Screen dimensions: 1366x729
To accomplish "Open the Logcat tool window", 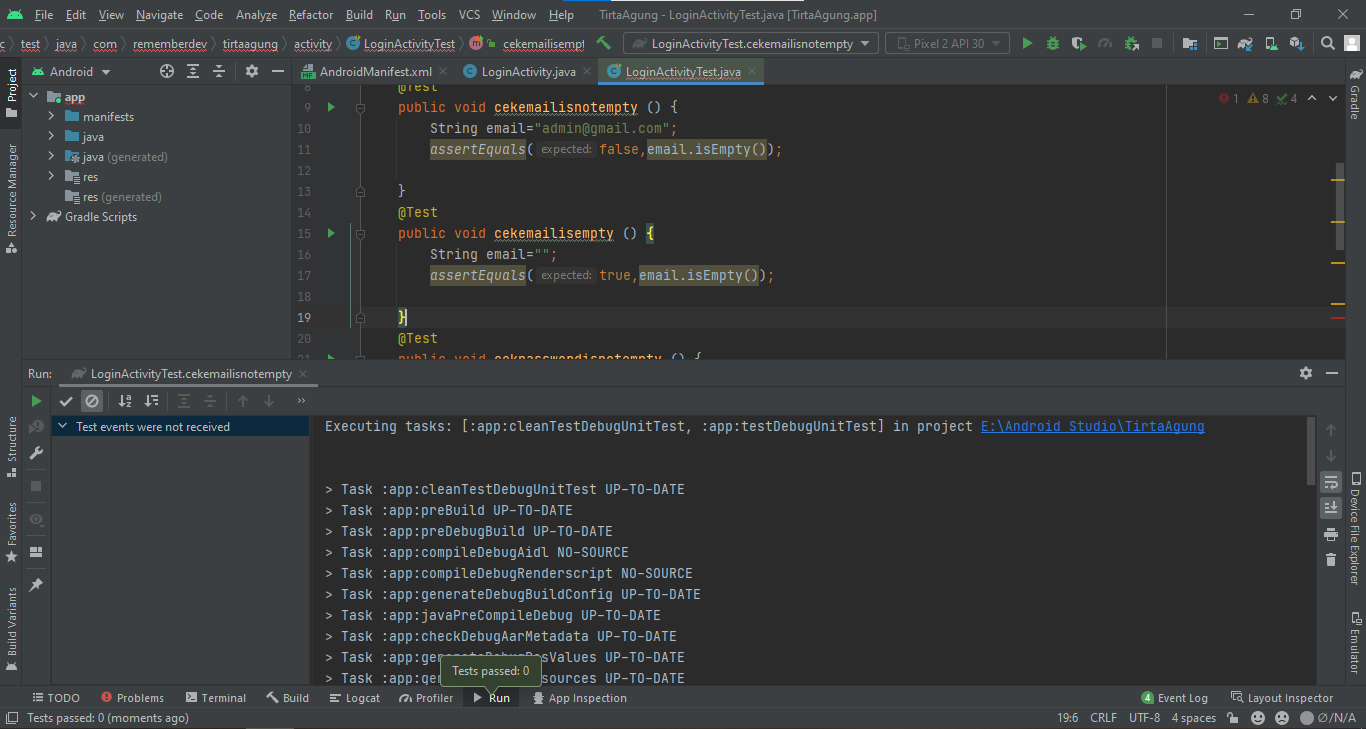I will click(x=353, y=698).
